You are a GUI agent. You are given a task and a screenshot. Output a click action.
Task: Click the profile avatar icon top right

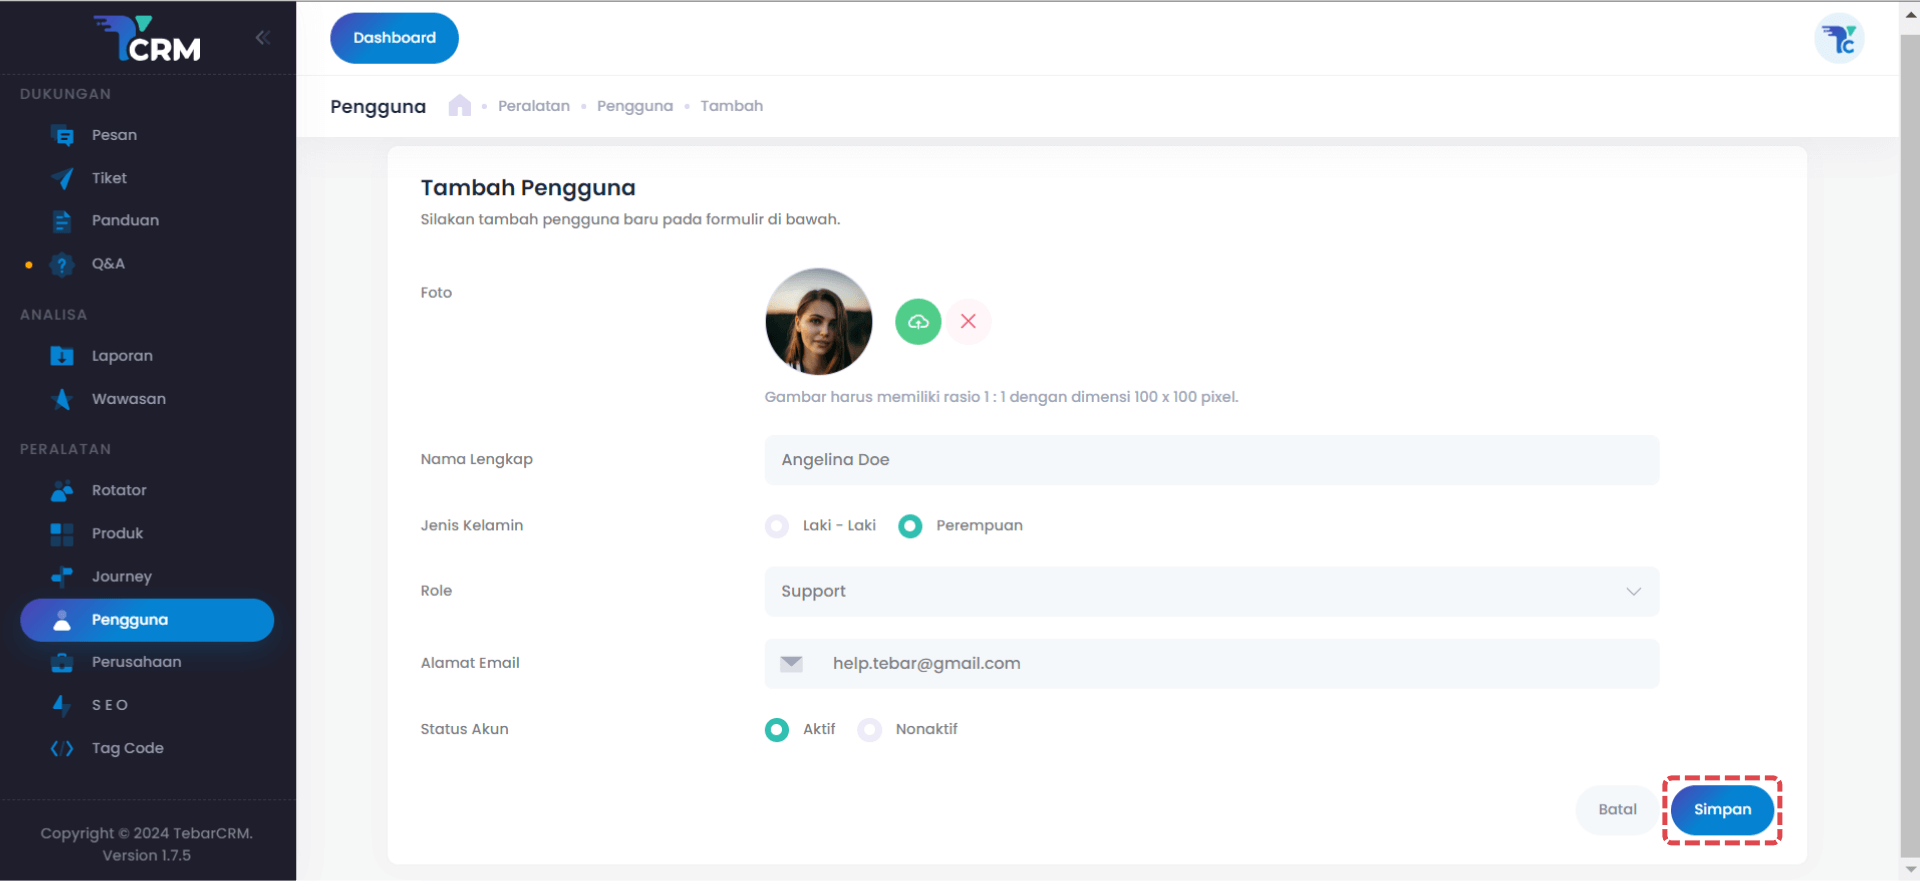point(1839,39)
